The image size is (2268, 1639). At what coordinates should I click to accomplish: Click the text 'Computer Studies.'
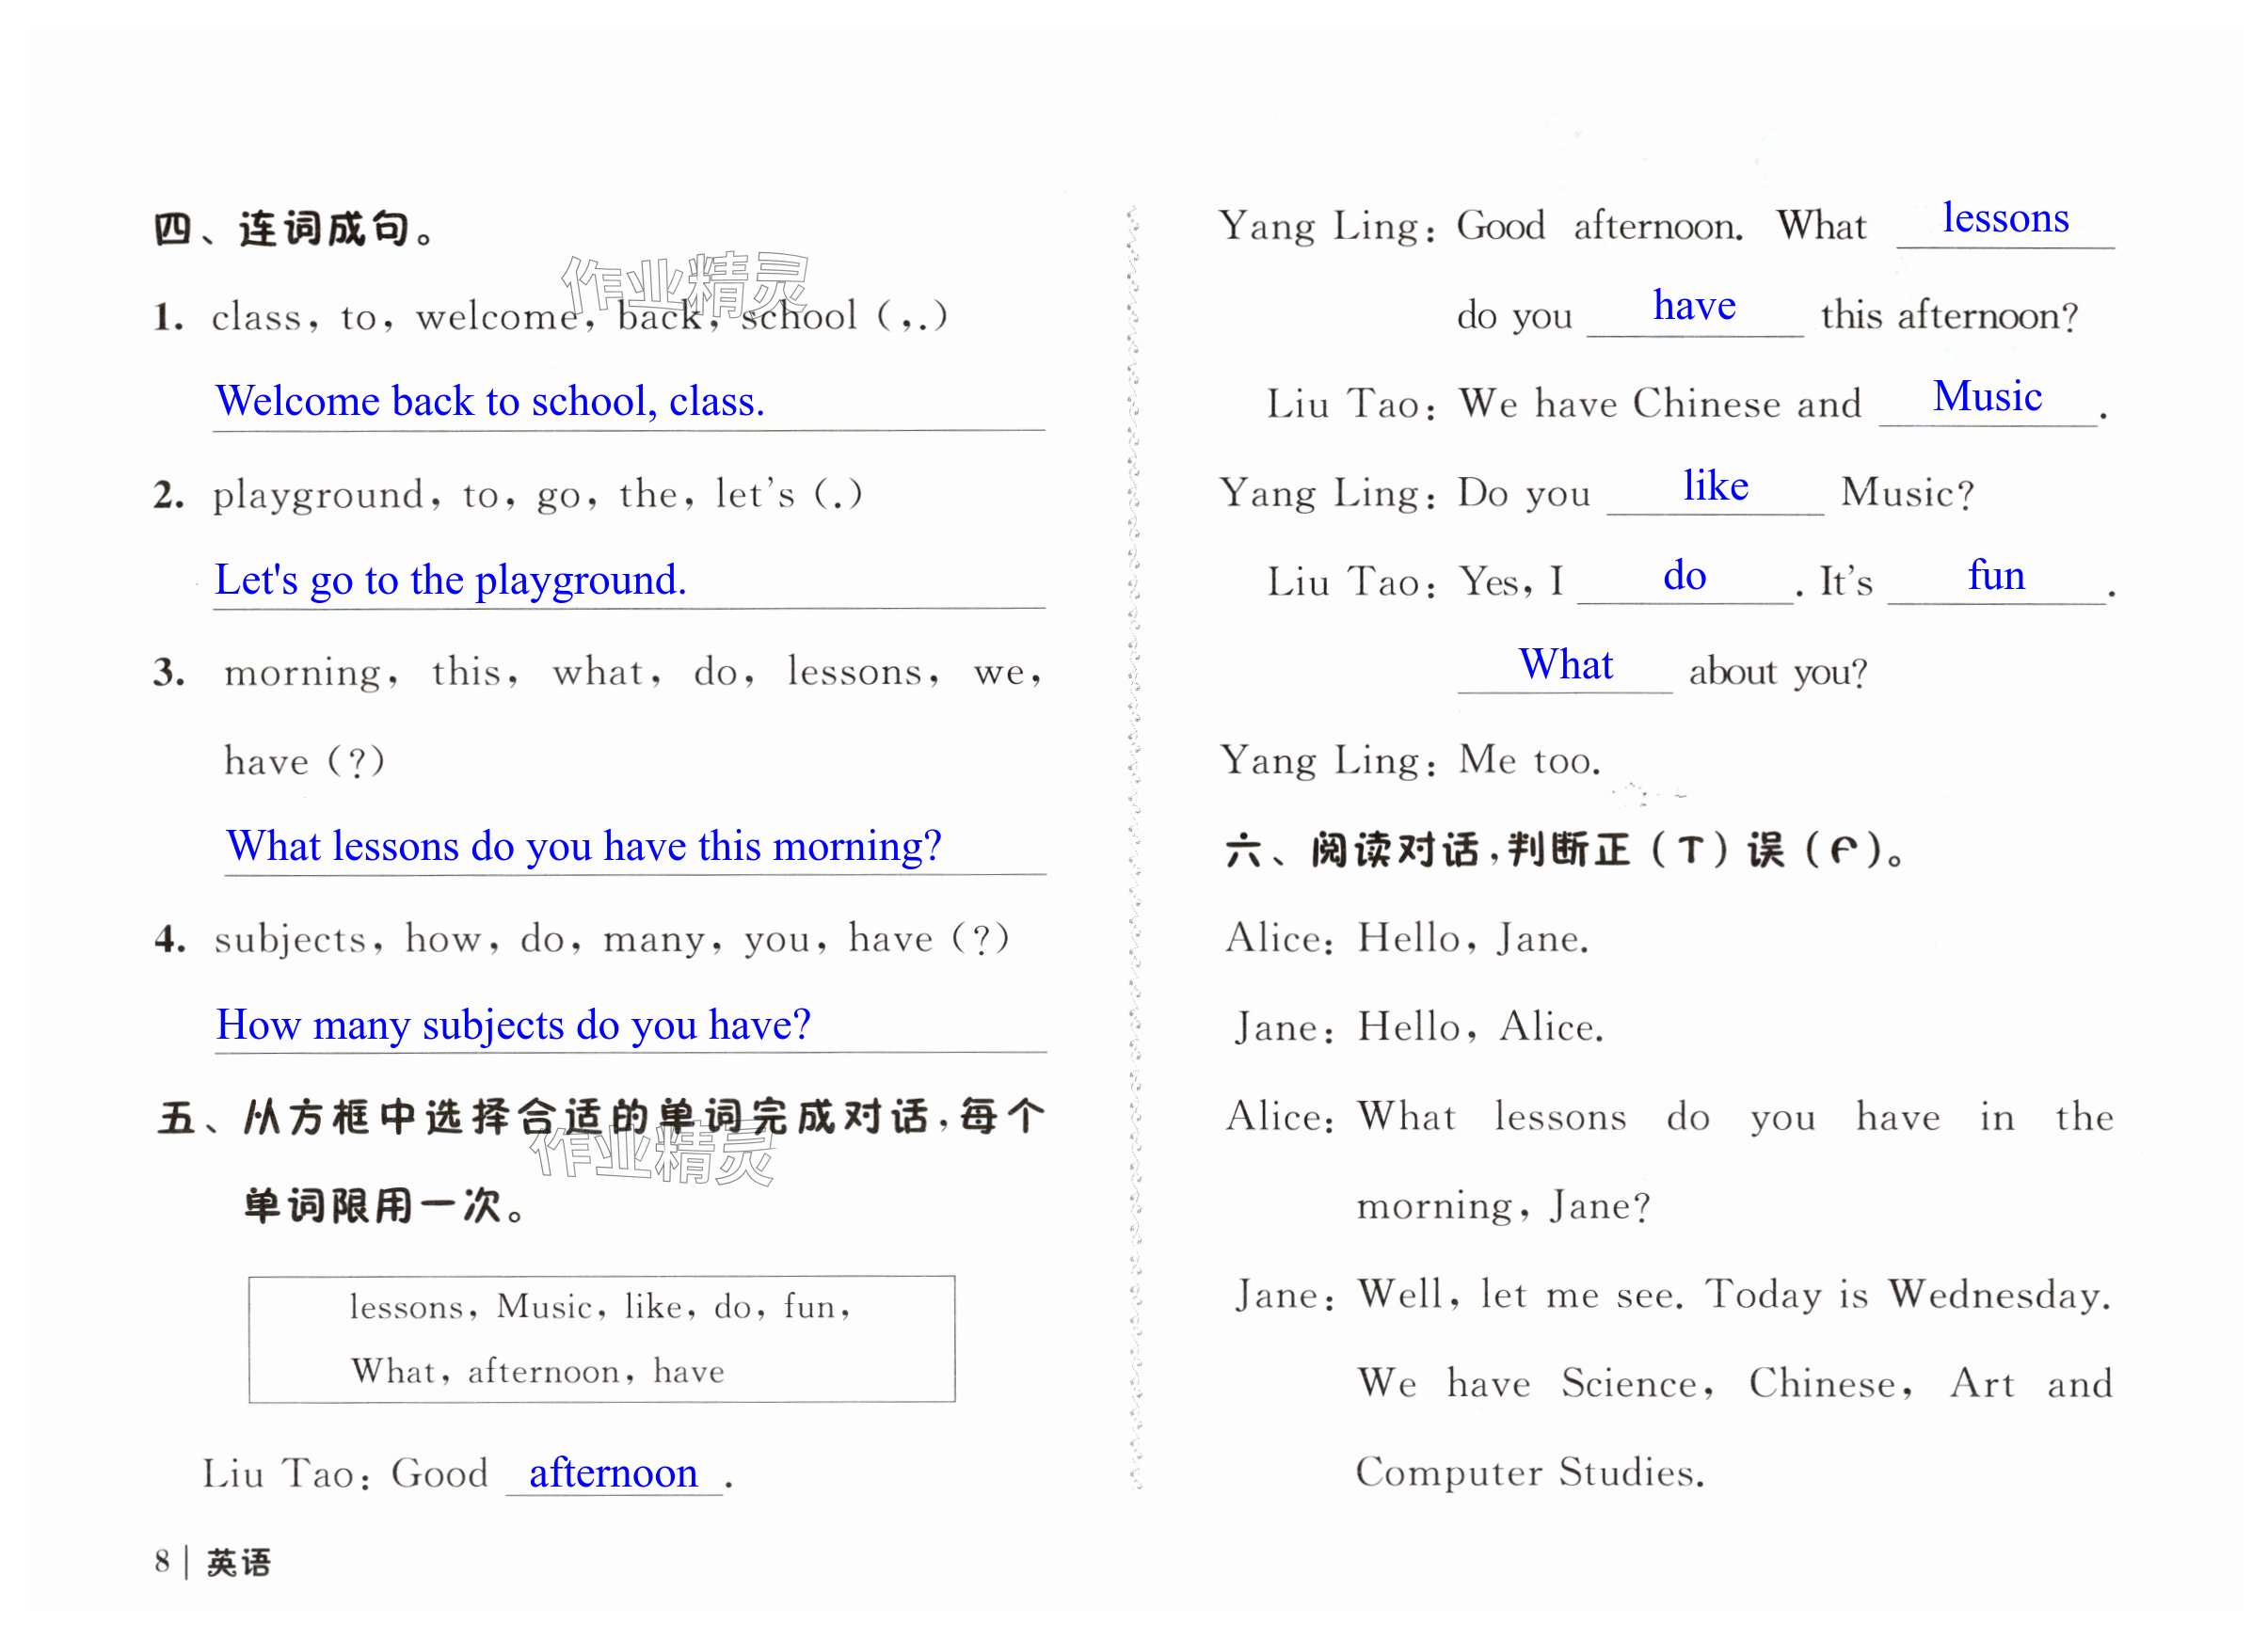1529,1474
